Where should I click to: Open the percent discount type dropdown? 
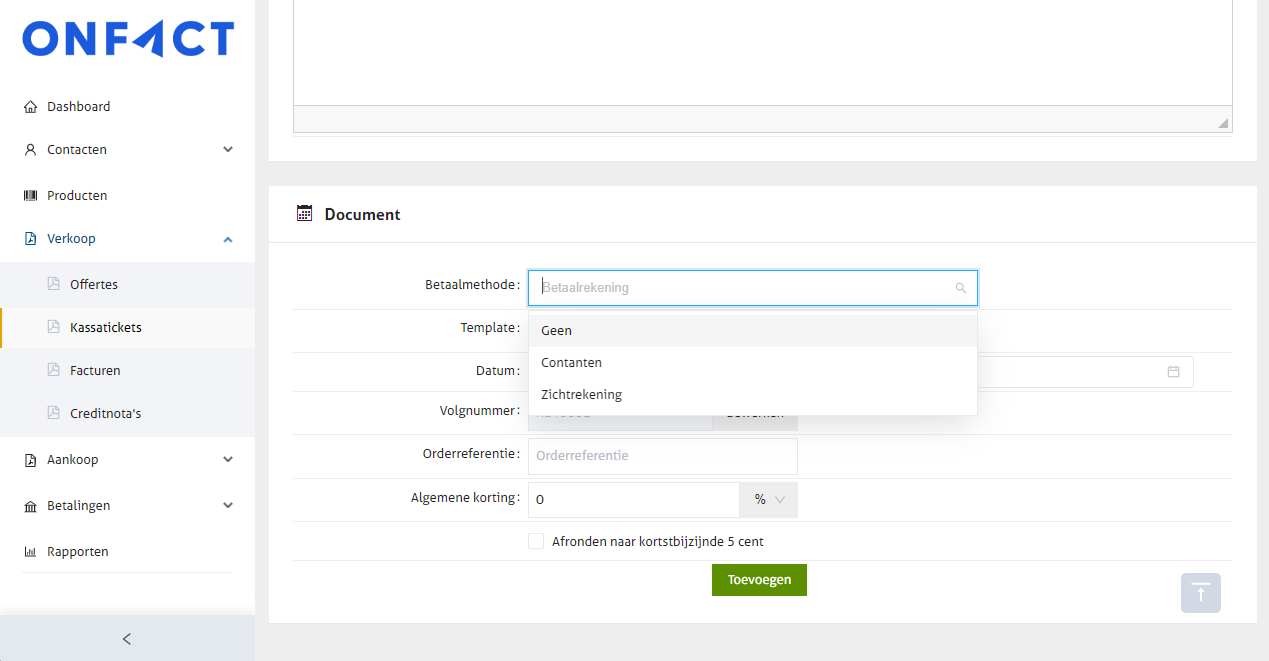(x=768, y=500)
